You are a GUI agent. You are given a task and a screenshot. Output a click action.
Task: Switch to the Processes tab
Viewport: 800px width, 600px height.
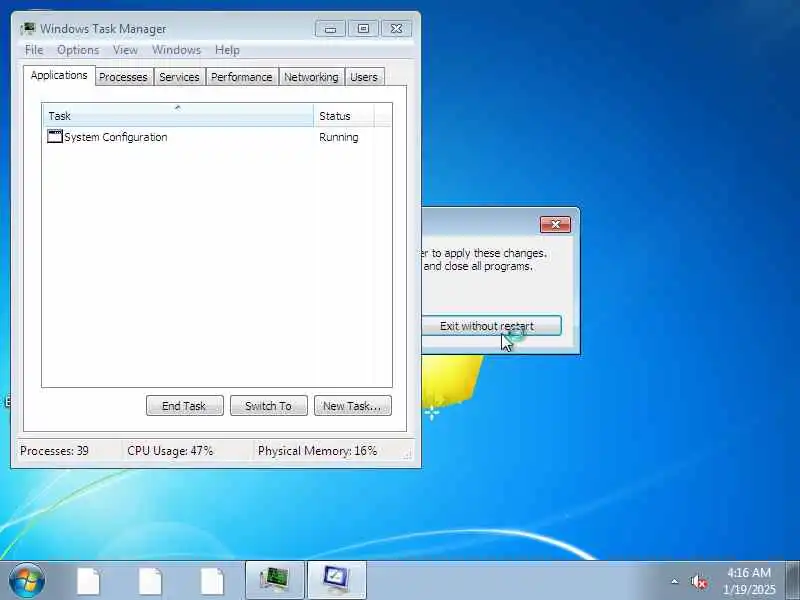click(x=123, y=77)
